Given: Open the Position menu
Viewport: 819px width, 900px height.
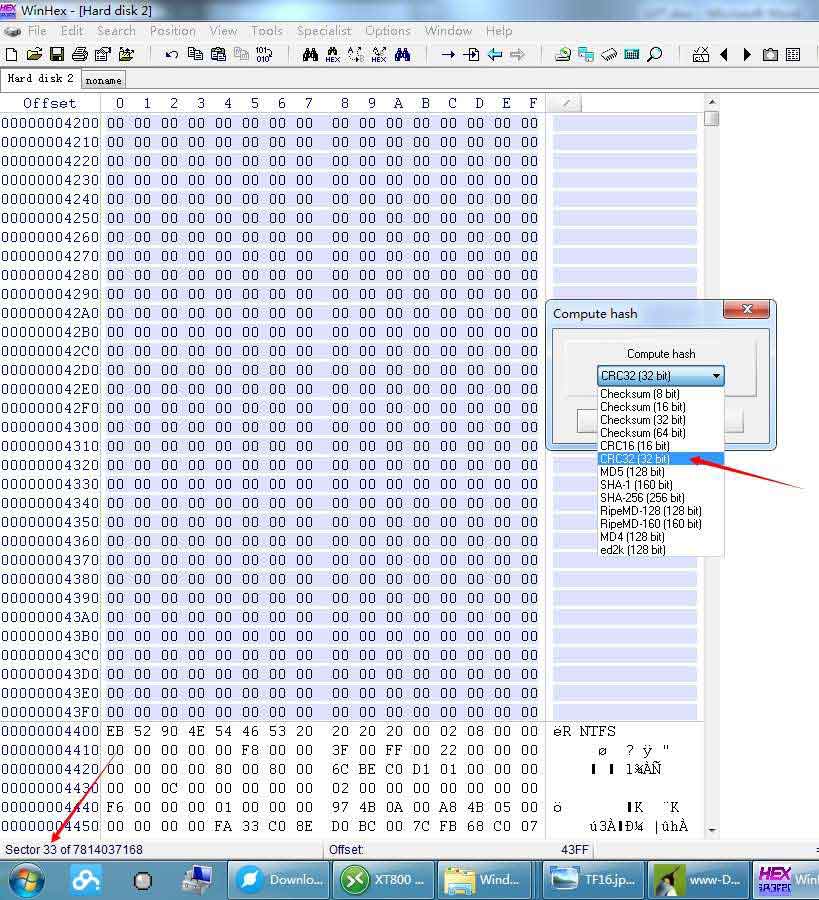Looking at the screenshot, I should point(173,31).
